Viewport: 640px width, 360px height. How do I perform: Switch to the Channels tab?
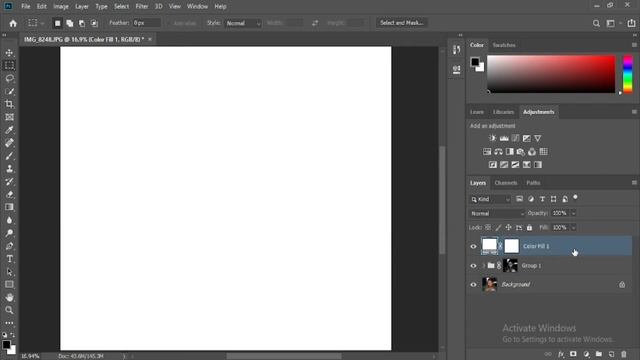point(506,183)
